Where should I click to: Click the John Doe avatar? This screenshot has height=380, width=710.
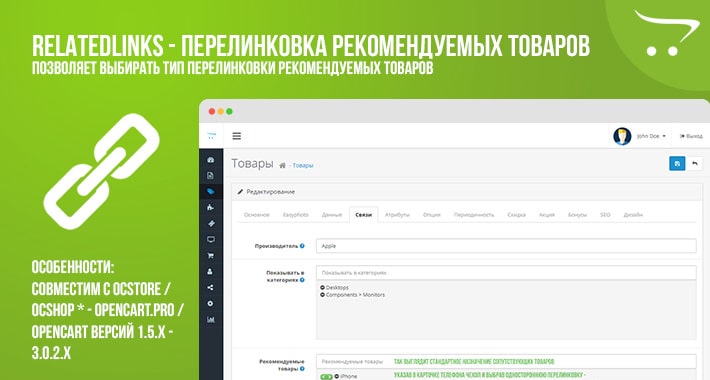622,136
